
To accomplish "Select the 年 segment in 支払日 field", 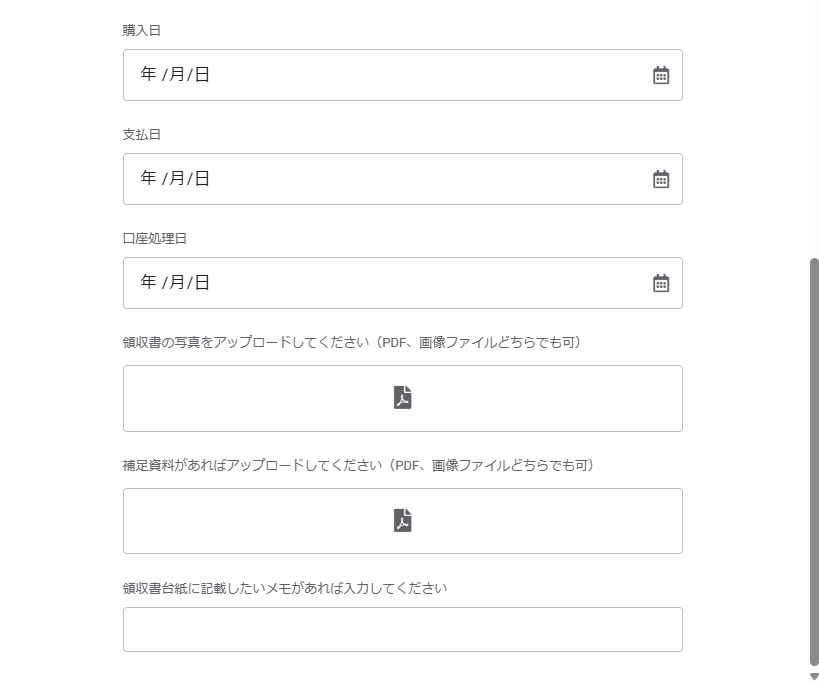I will click(x=148, y=178).
